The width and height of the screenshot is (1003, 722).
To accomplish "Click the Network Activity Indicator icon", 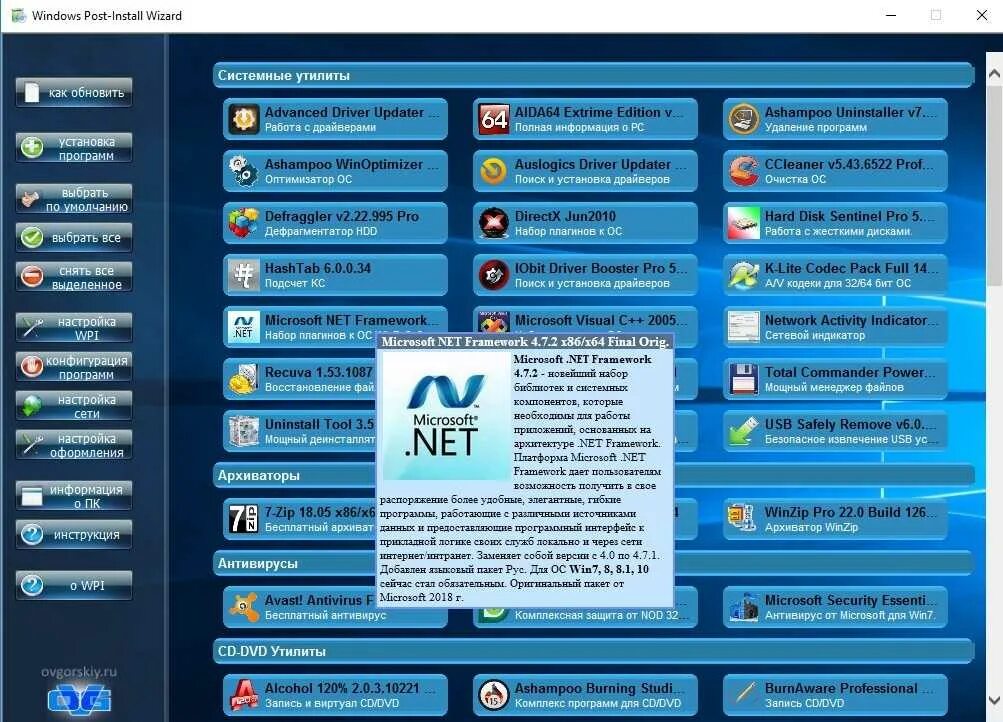I will point(743,327).
